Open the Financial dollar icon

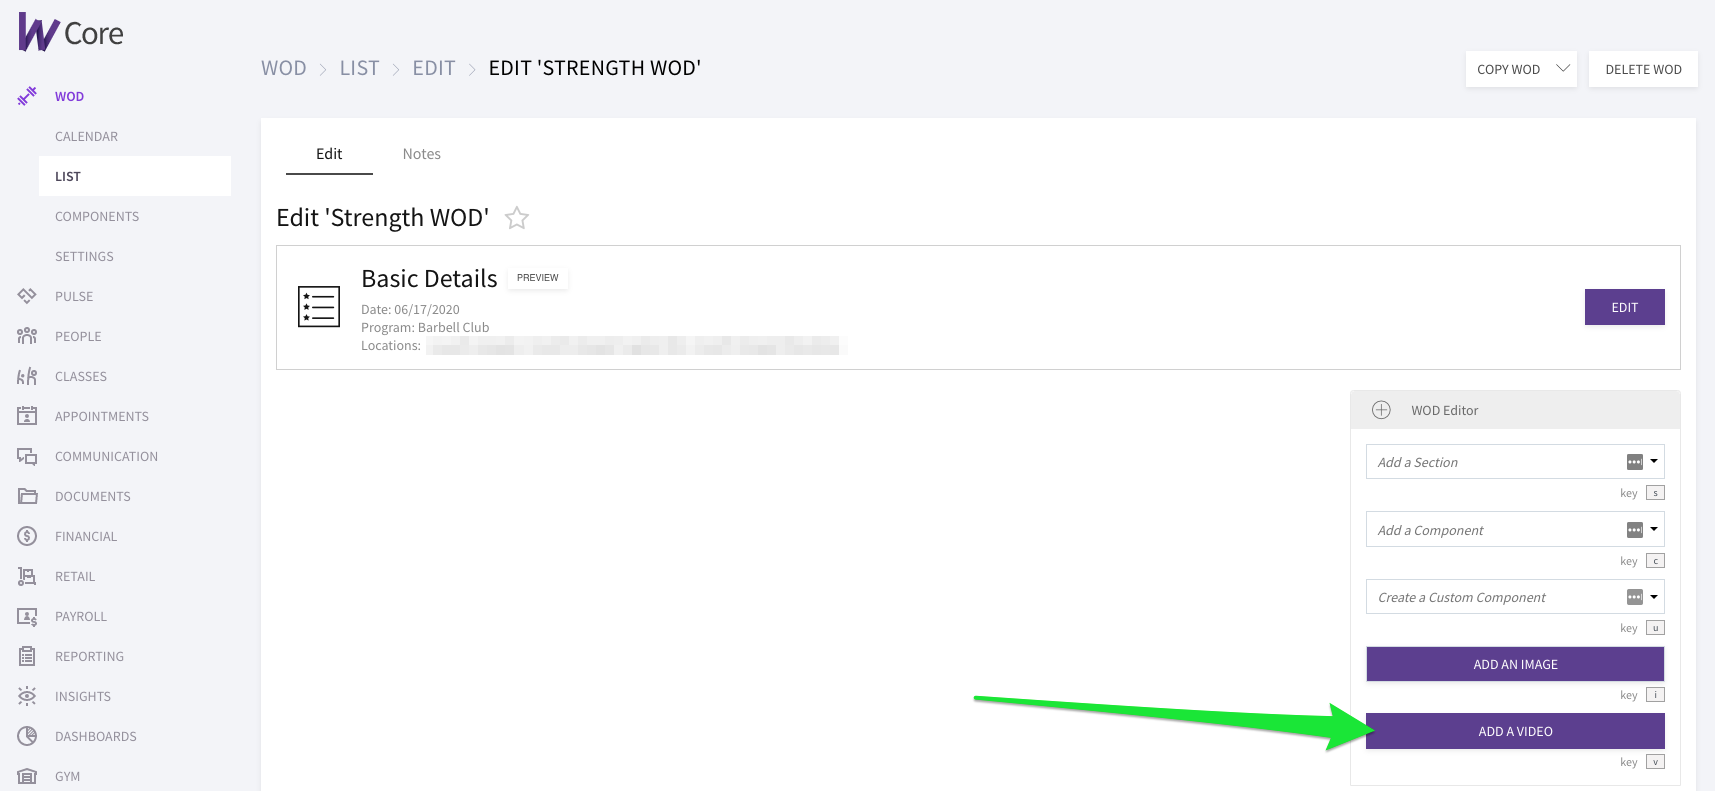point(27,536)
